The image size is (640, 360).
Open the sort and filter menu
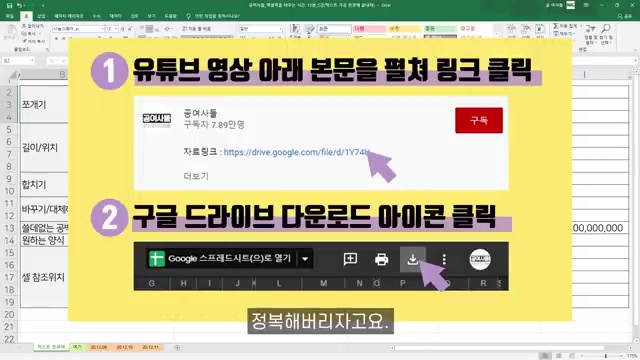pyautogui.click(x=590, y=34)
